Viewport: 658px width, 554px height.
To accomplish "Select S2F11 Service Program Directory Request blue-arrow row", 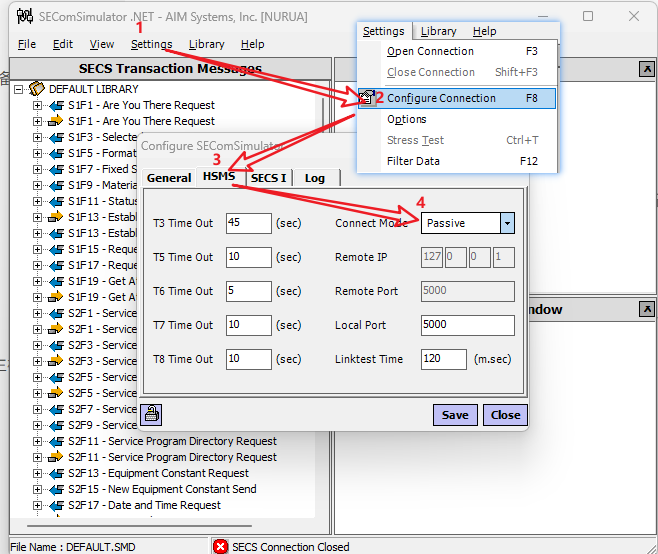I will pyautogui.click(x=172, y=441).
